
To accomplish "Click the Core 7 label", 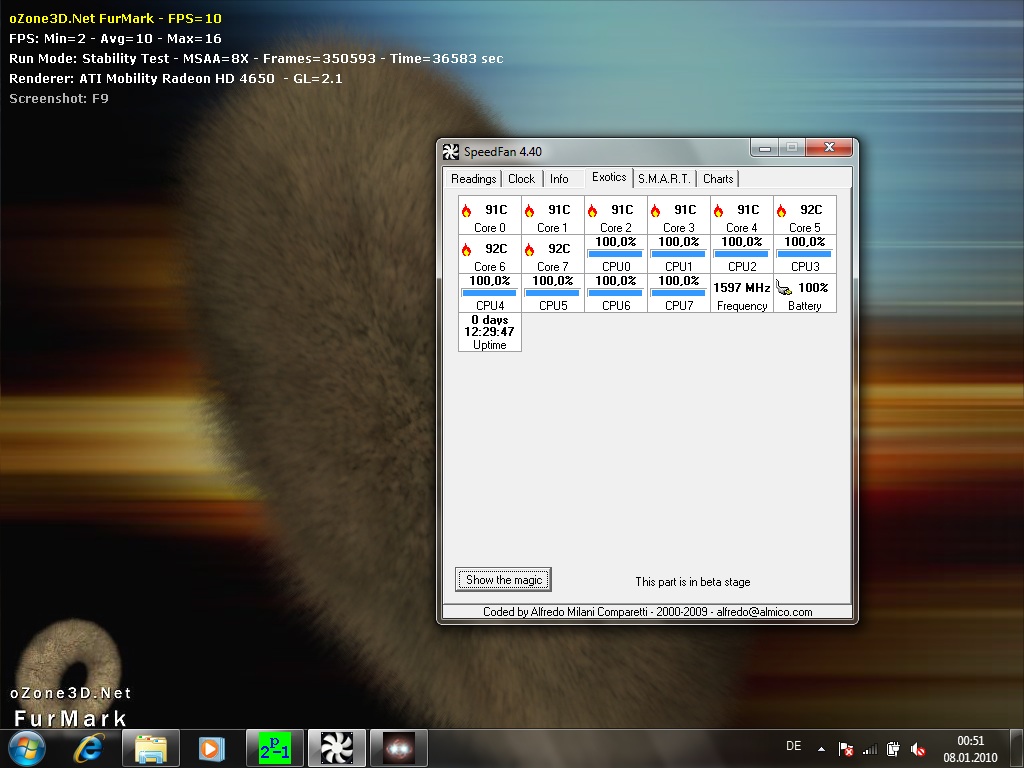I will click(x=552, y=266).
